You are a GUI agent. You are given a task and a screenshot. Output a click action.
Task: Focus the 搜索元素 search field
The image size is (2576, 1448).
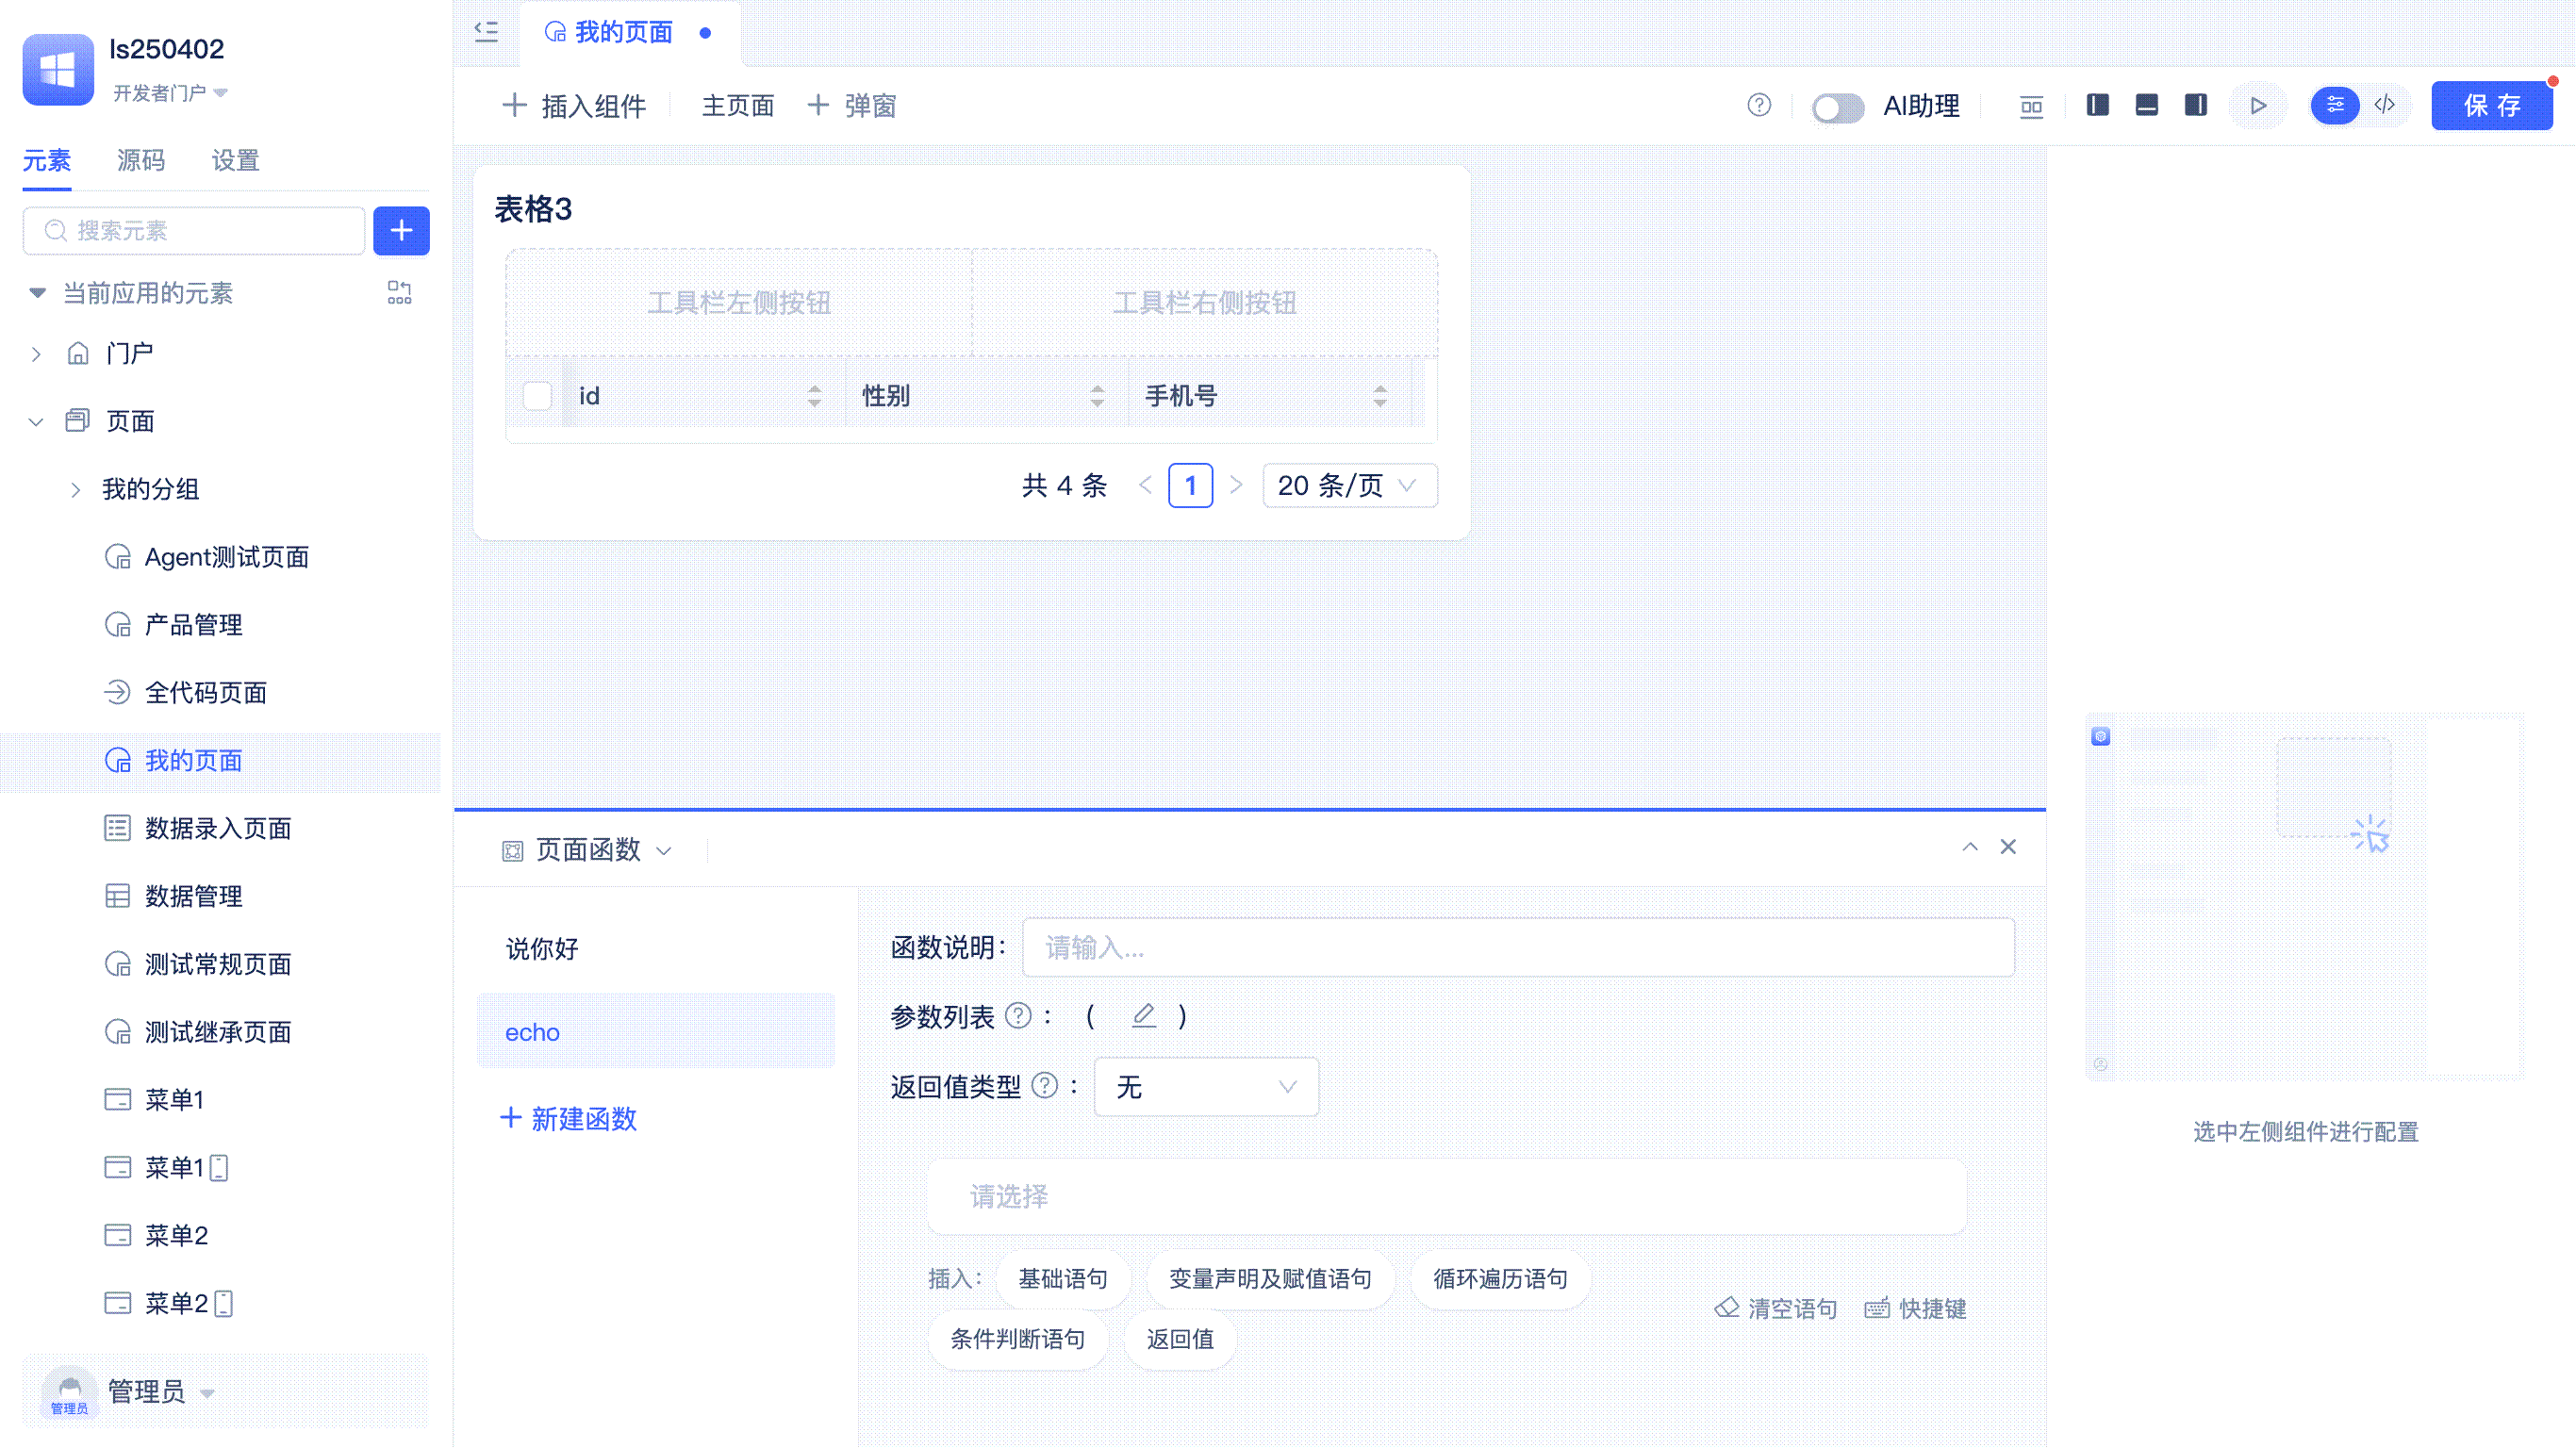pyautogui.click(x=194, y=231)
